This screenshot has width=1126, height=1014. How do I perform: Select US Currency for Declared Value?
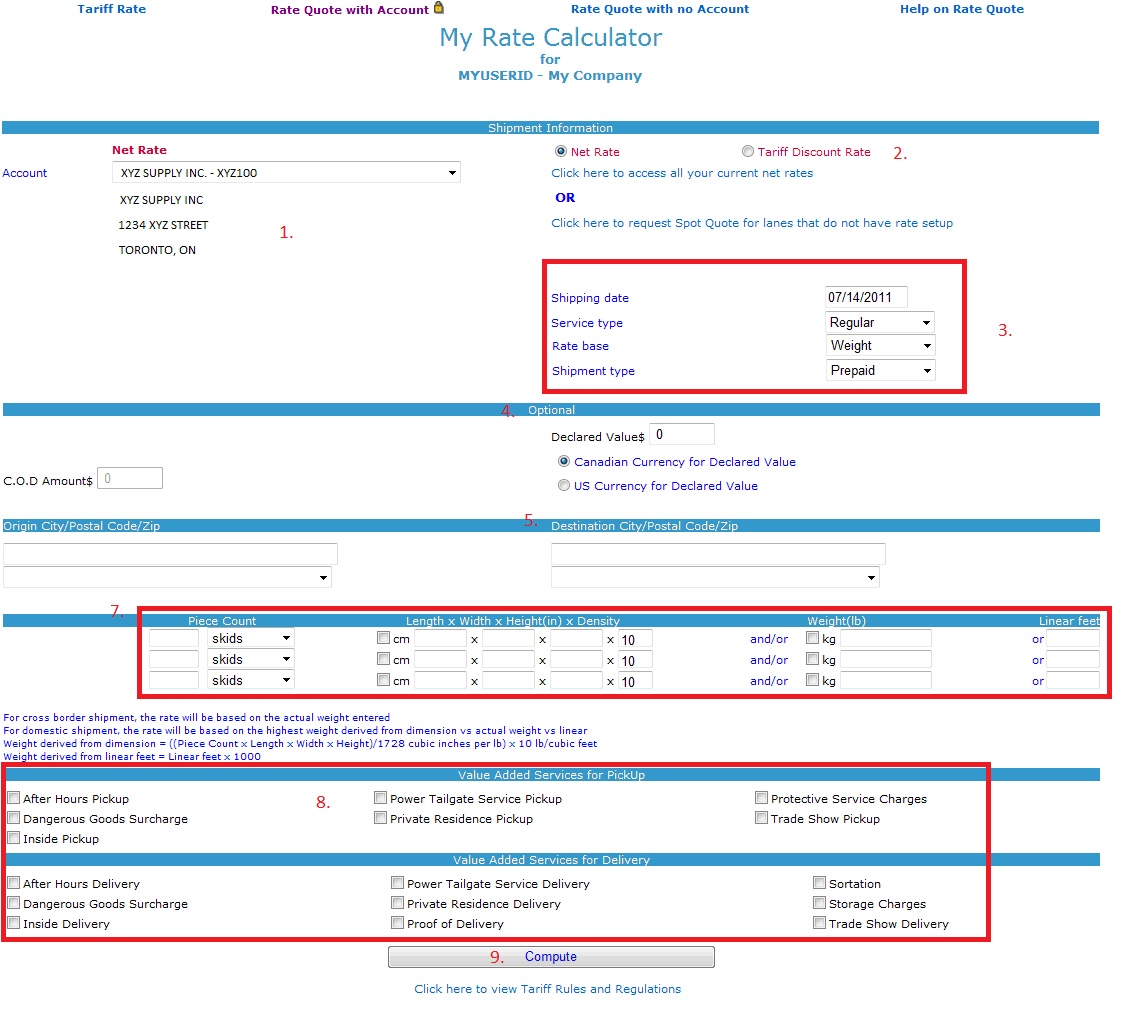point(564,486)
